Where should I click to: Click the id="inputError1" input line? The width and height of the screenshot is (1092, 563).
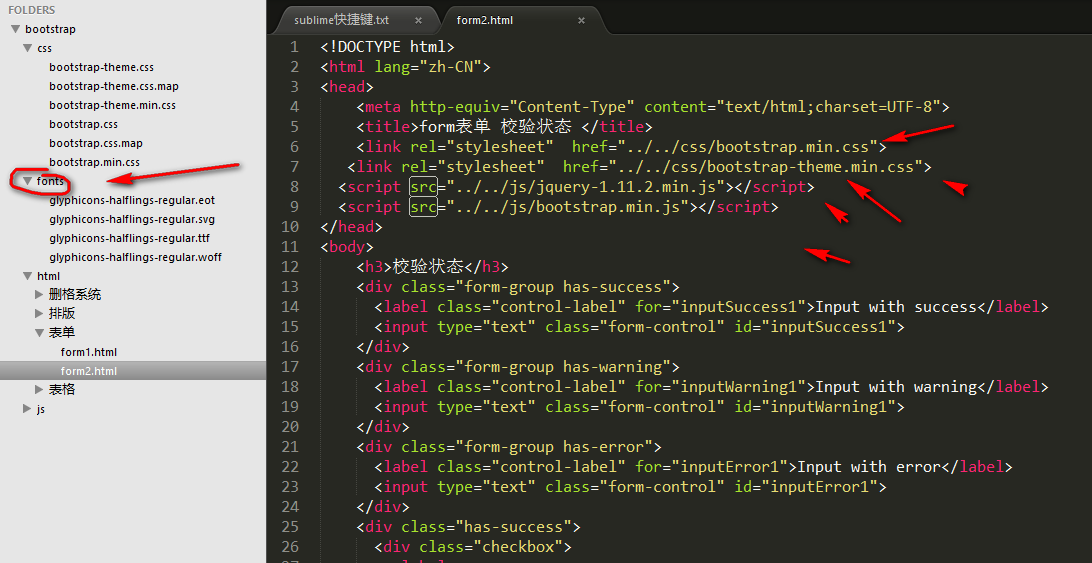(x=630, y=487)
